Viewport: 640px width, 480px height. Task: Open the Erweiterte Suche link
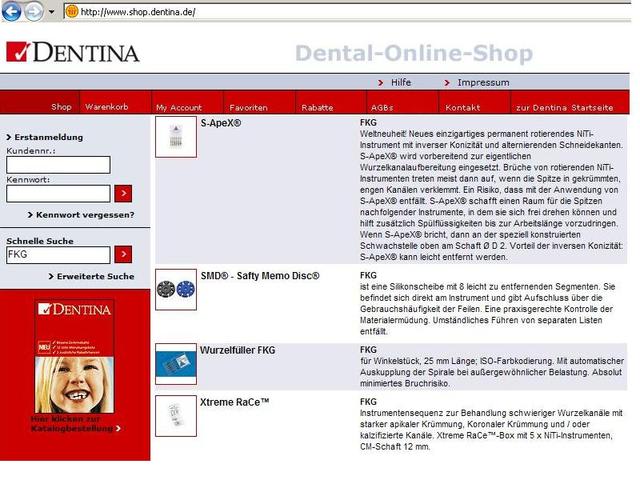(x=96, y=276)
